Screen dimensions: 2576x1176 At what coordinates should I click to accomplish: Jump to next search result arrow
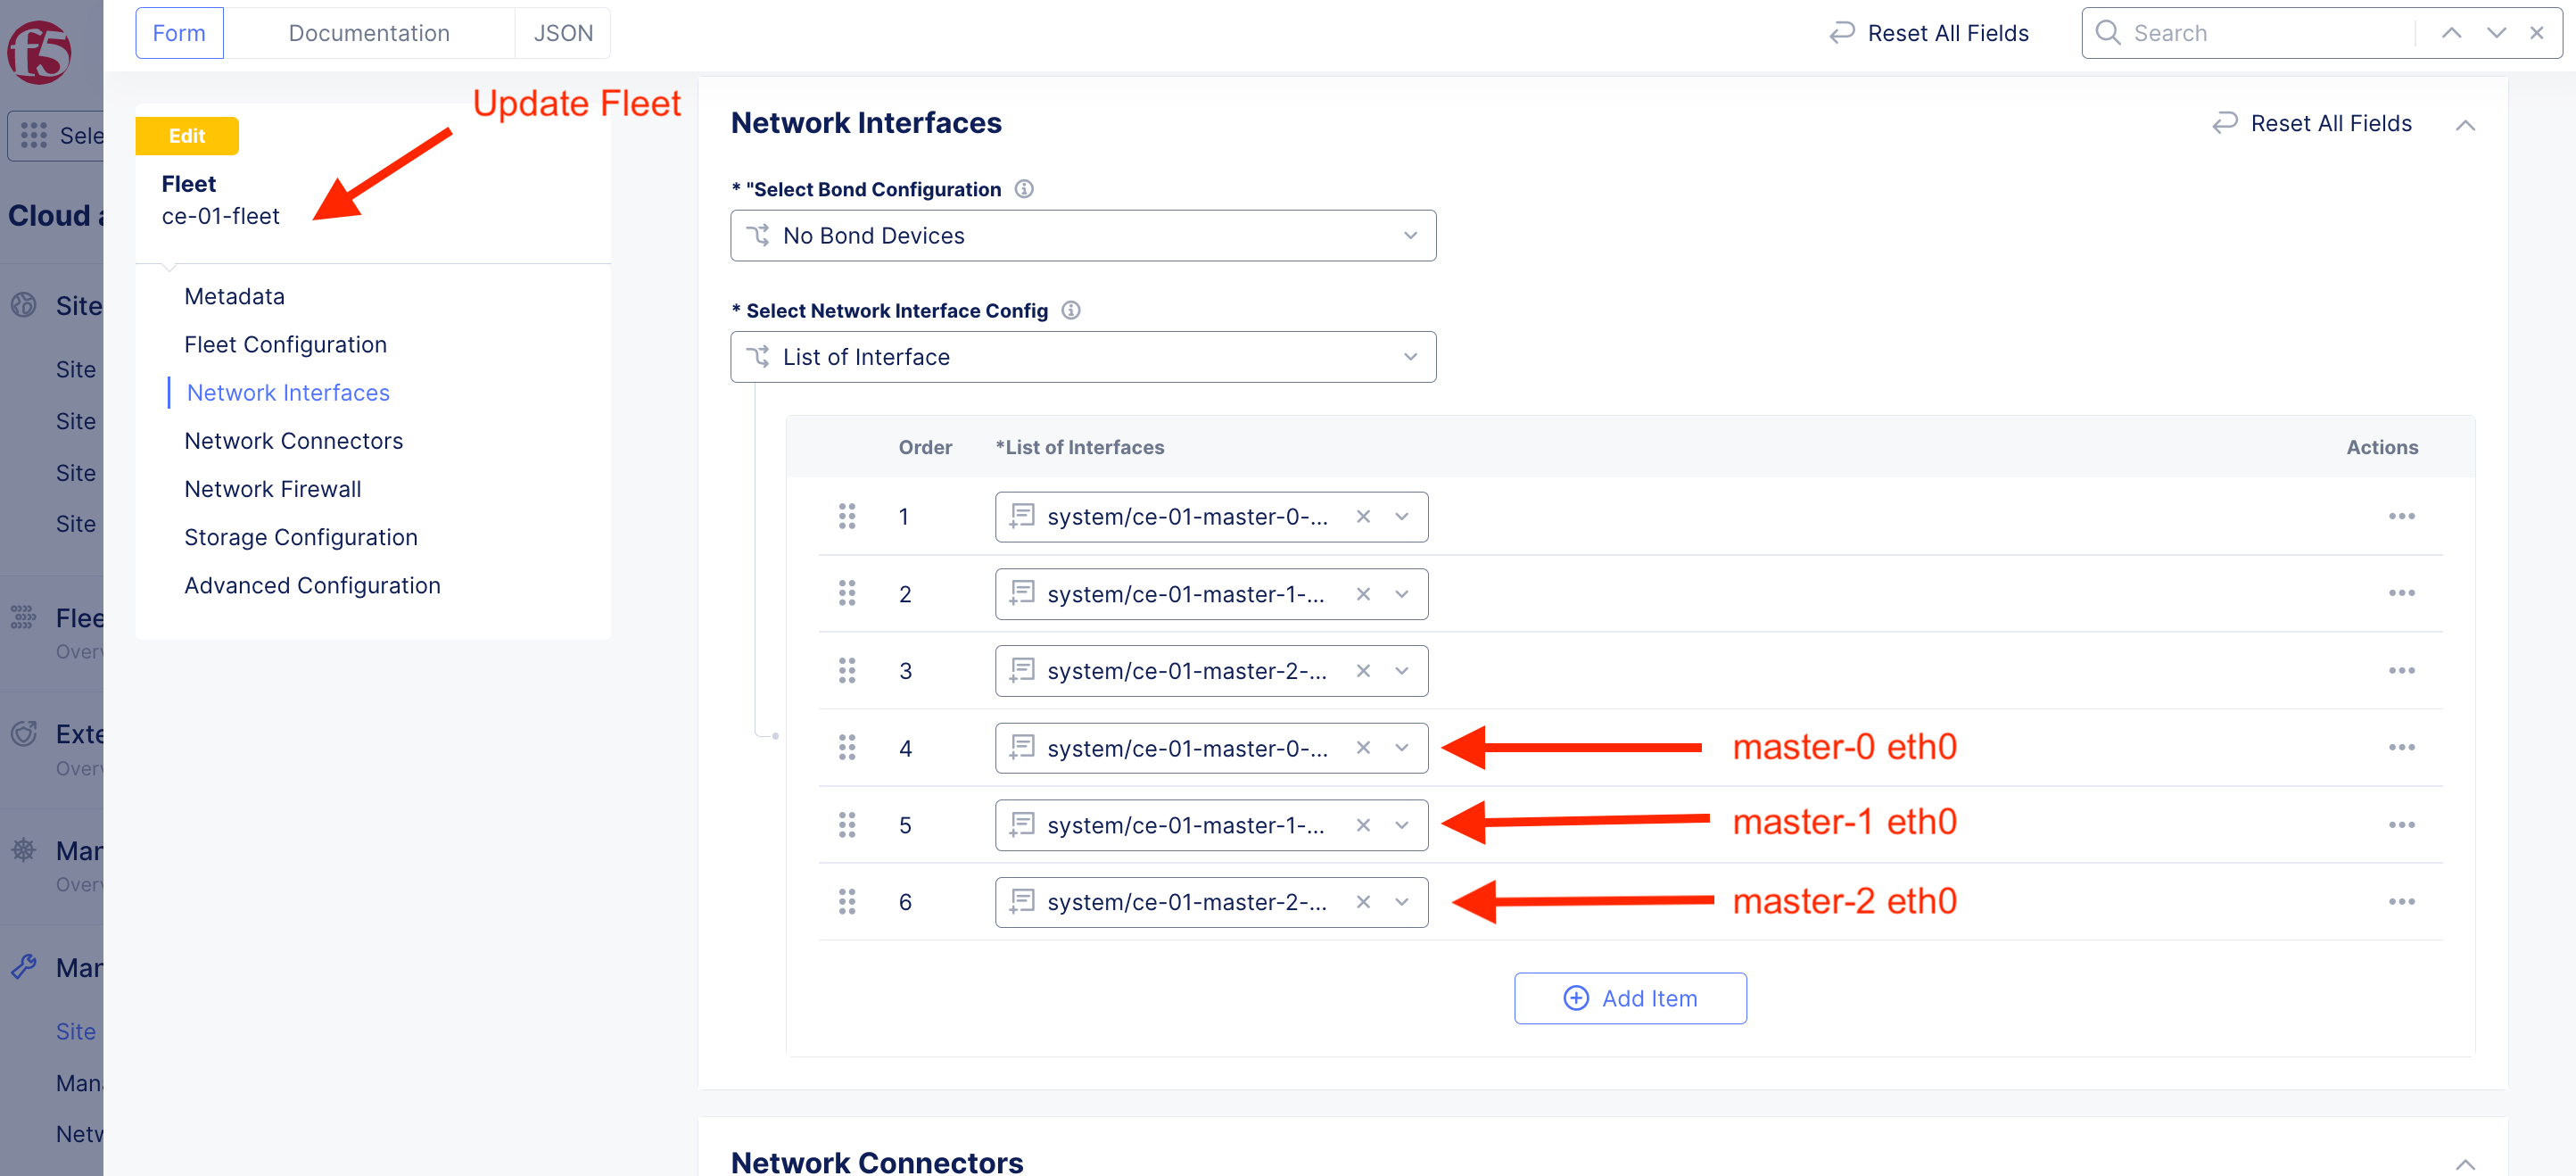[2496, 33]
